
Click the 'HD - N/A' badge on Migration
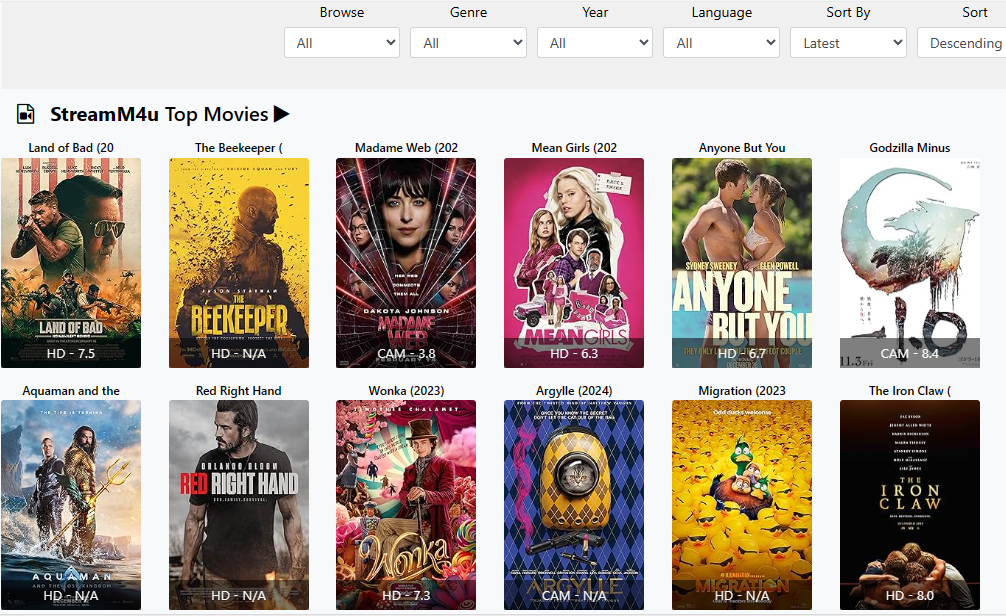pyautogui.click(x=742, y=595)
